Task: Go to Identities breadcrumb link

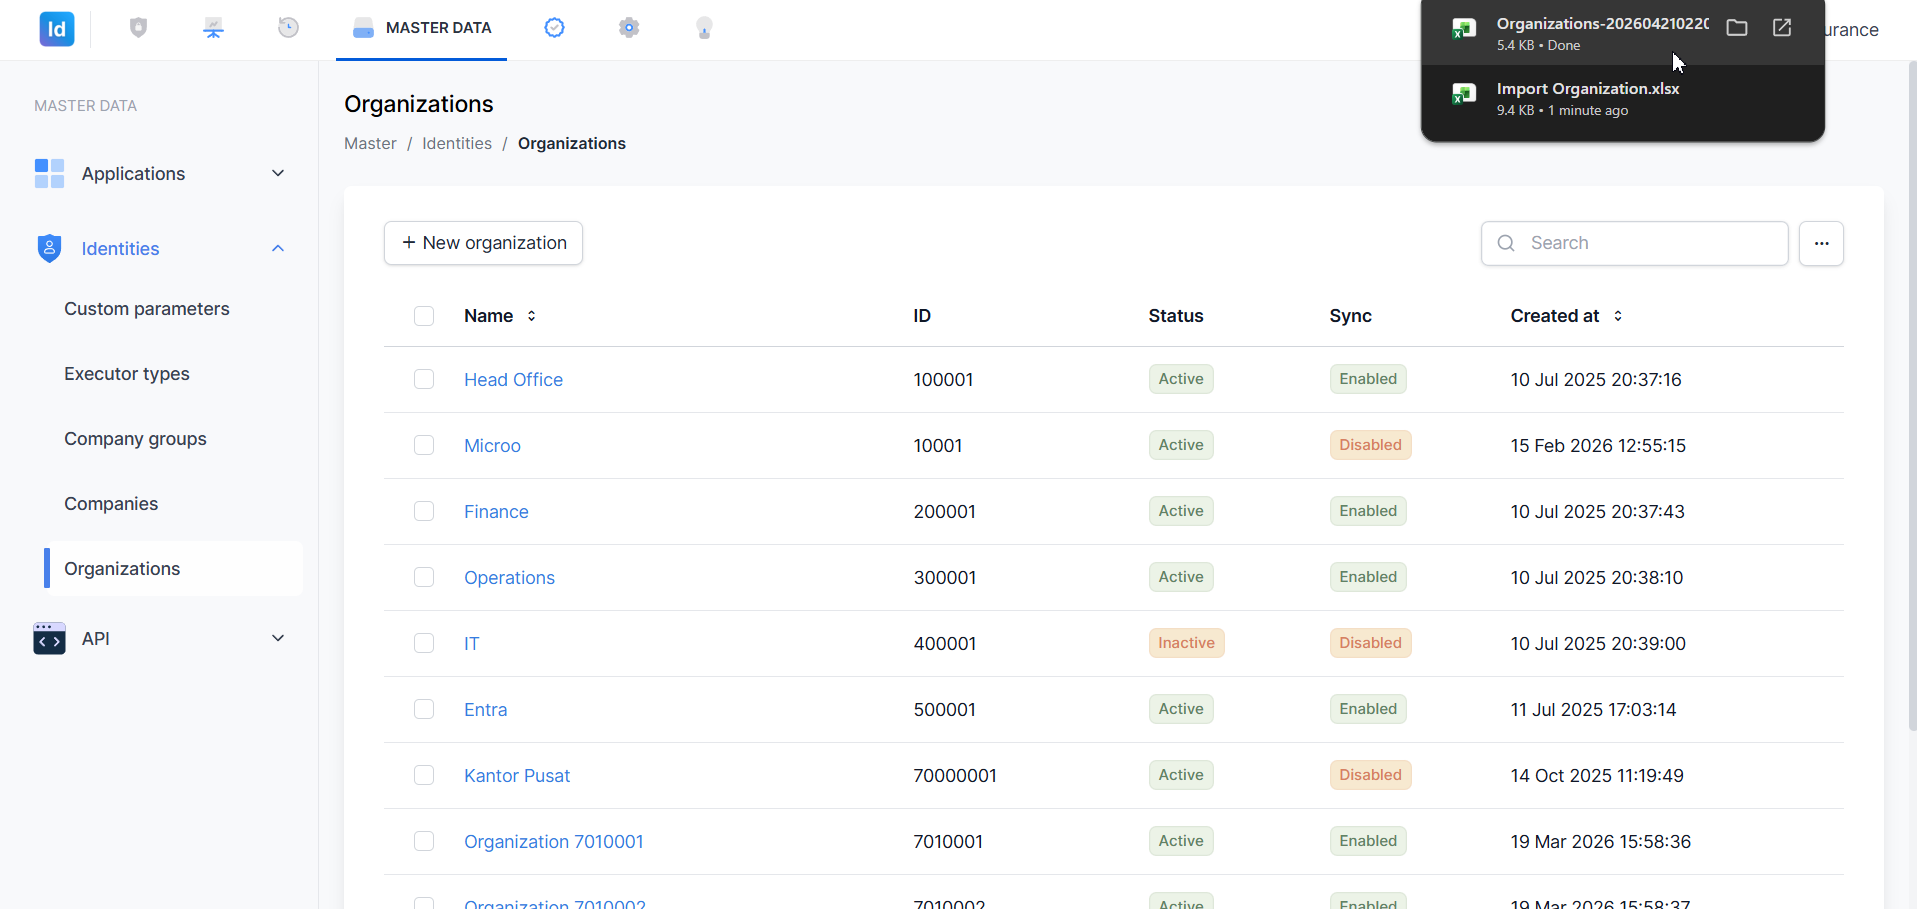Action: coord(457,143)
